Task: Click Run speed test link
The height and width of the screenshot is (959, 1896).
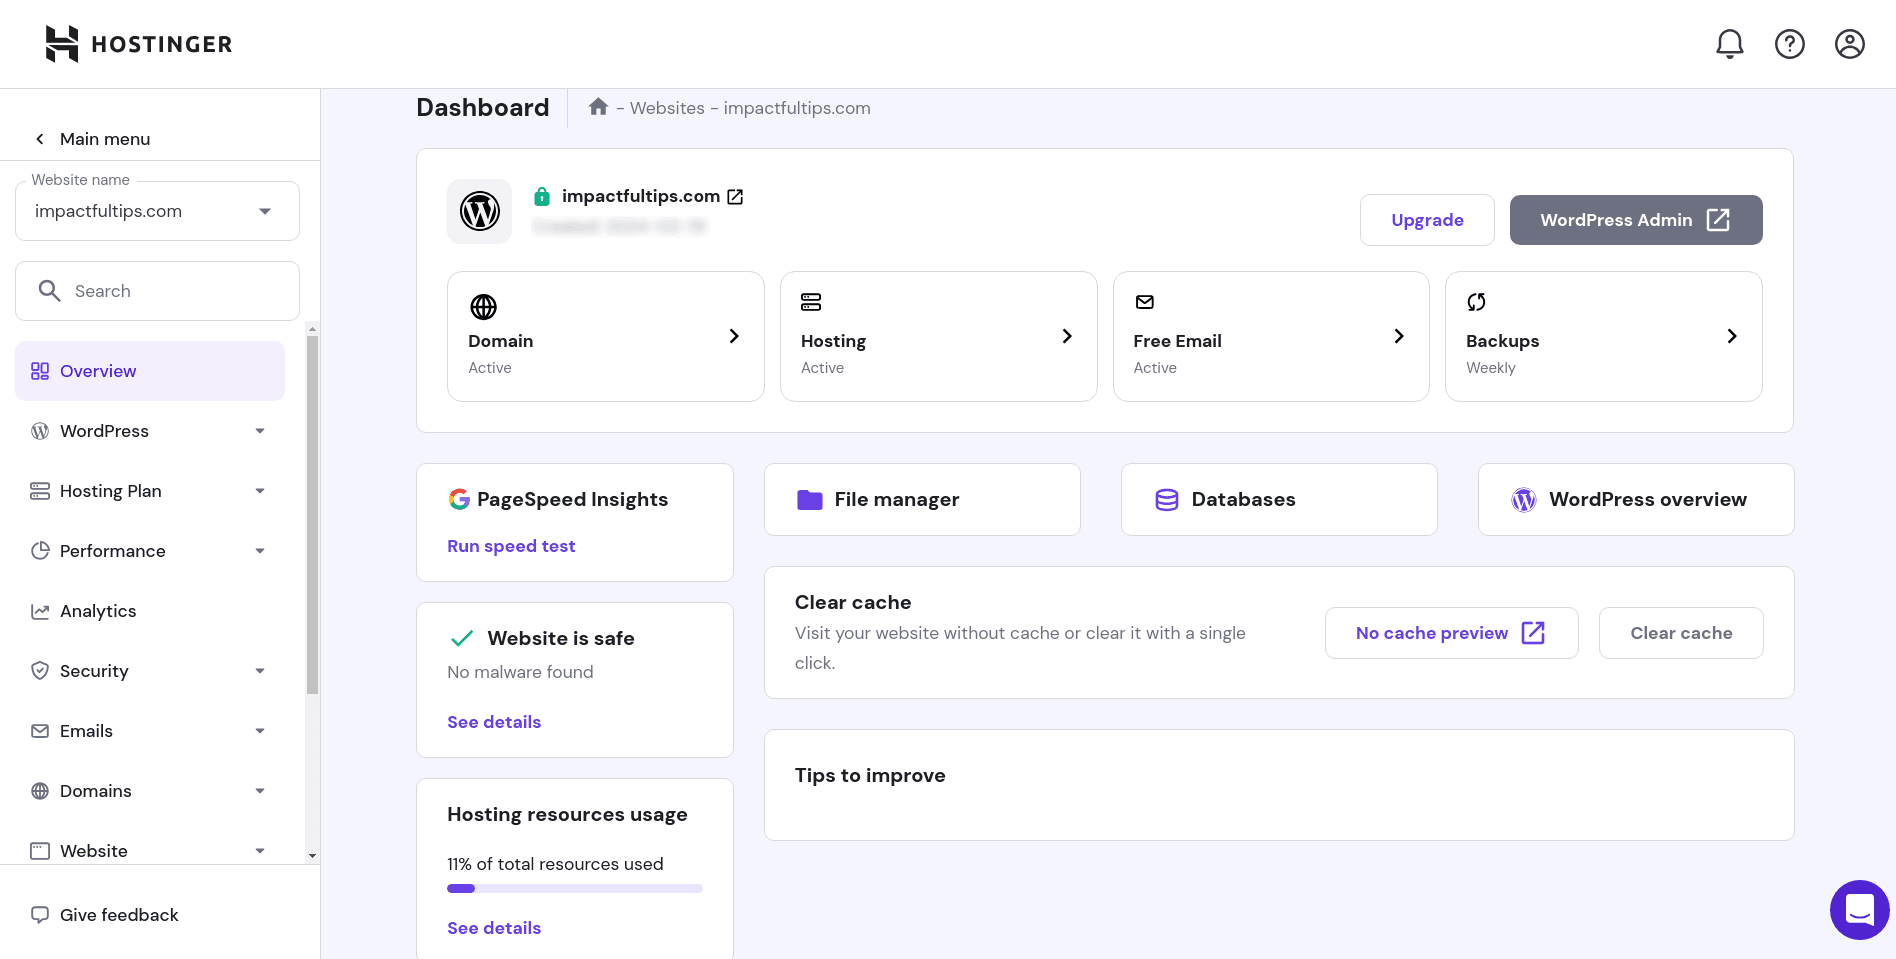Action: point(511,546)
